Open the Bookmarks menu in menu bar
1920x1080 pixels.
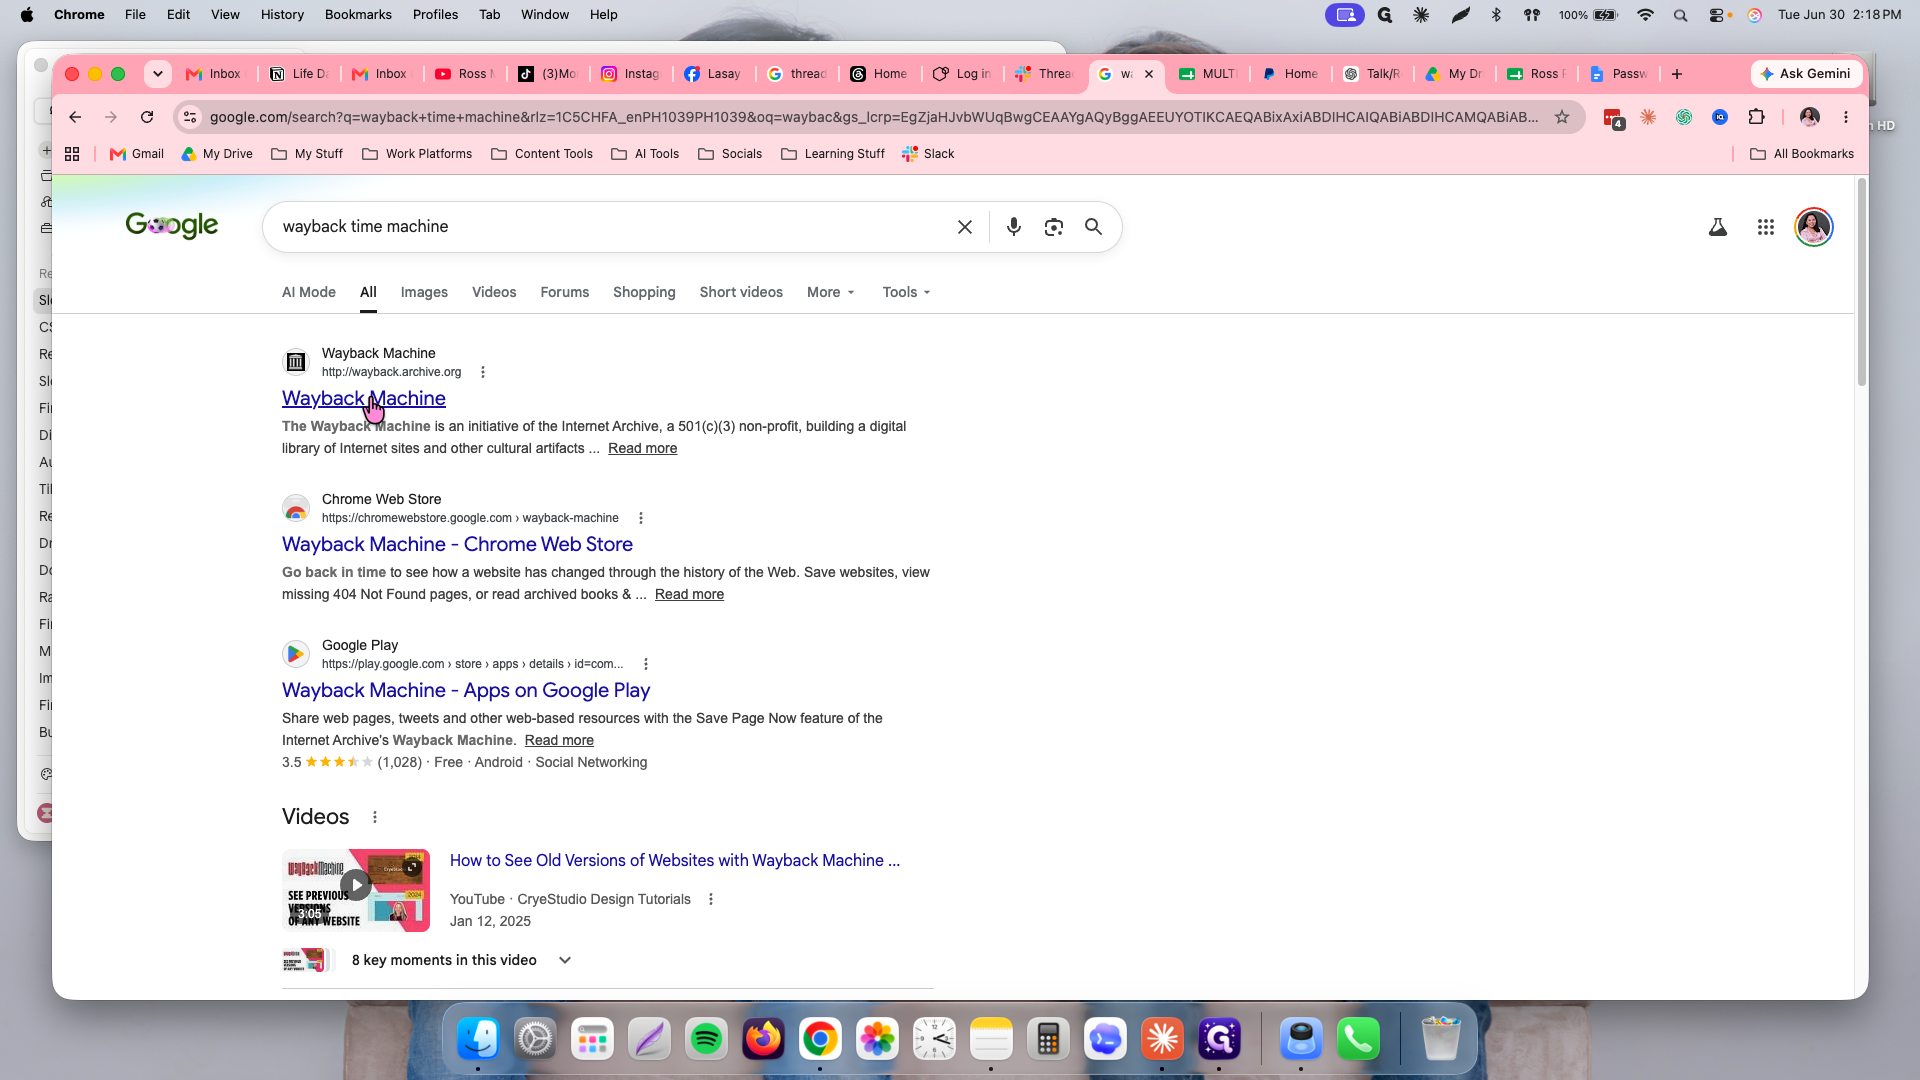pos(358,15)
